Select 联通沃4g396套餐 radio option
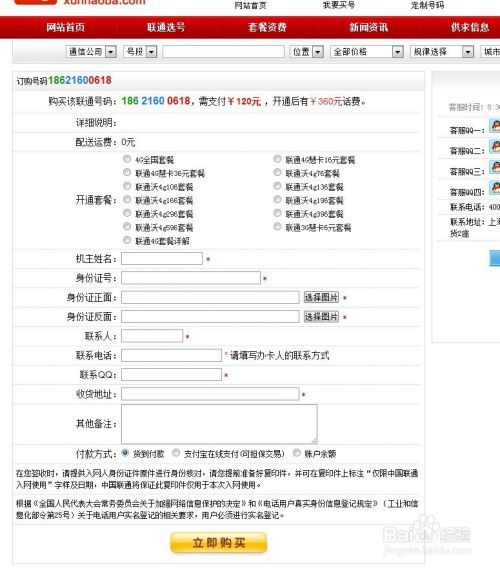500x568 pixels. pyautogui.click(x=277, y=213)
